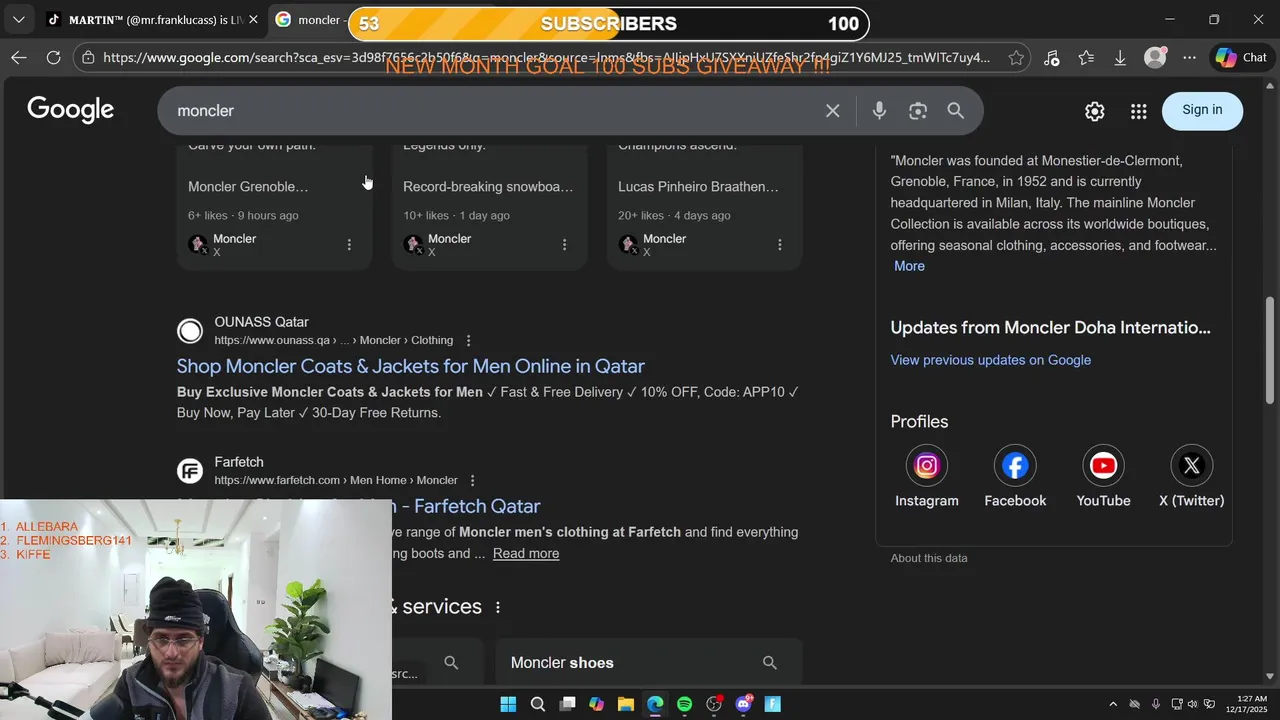Open the browser profile avatar

[1155, 58]
